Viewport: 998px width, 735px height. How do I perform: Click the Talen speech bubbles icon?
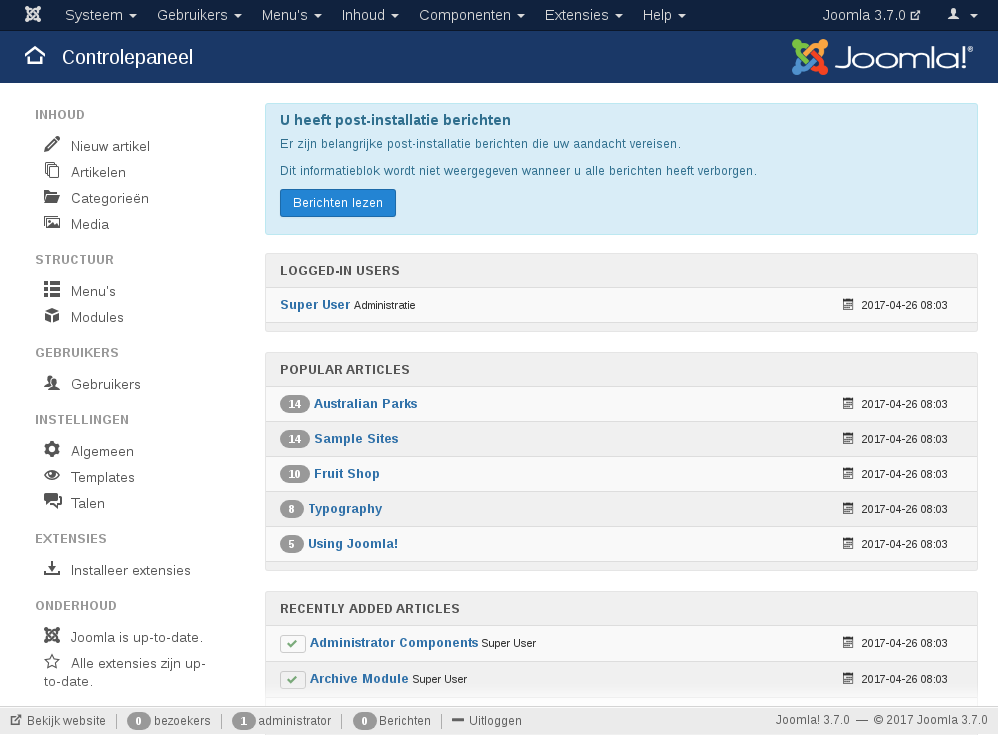coord(52,502)
